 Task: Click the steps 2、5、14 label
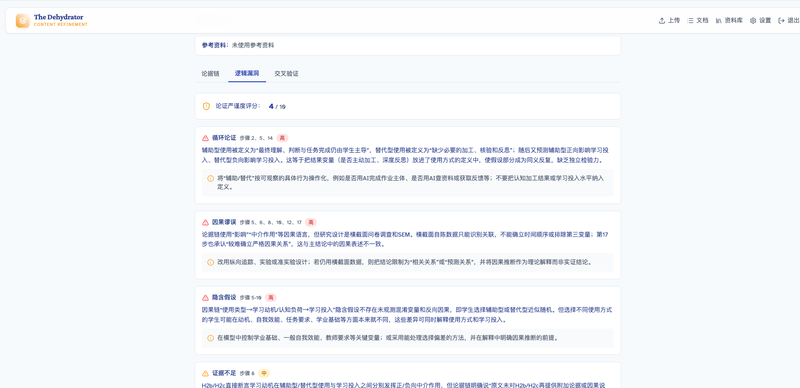pos(256,138)
